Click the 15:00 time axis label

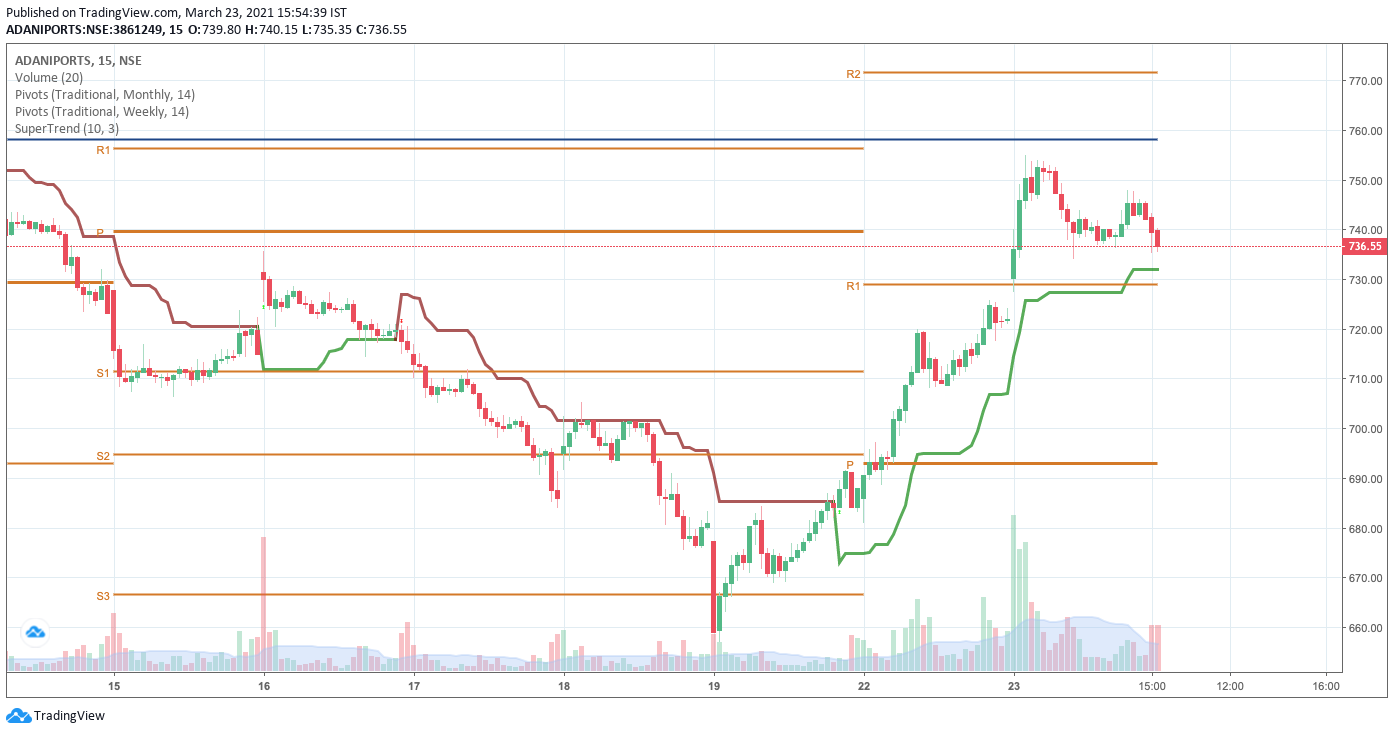(1152, 686)
